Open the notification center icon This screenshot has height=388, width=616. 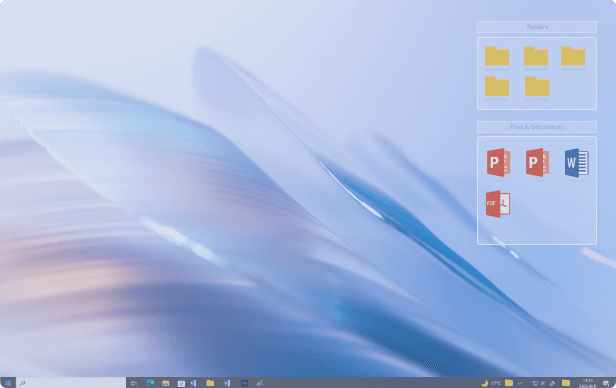coord(606,383)
